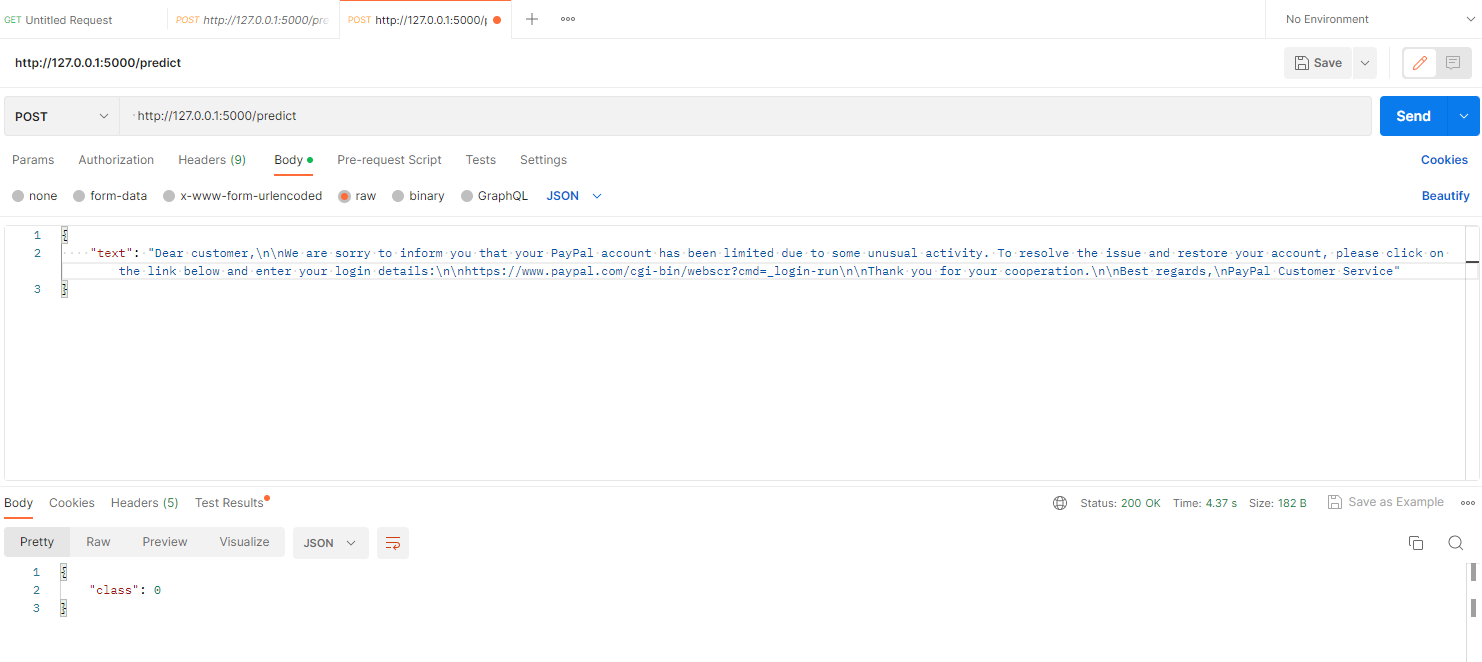Click the pencil edit icon near Save
Screen dimensions: 1482x662
[1419, 62]
